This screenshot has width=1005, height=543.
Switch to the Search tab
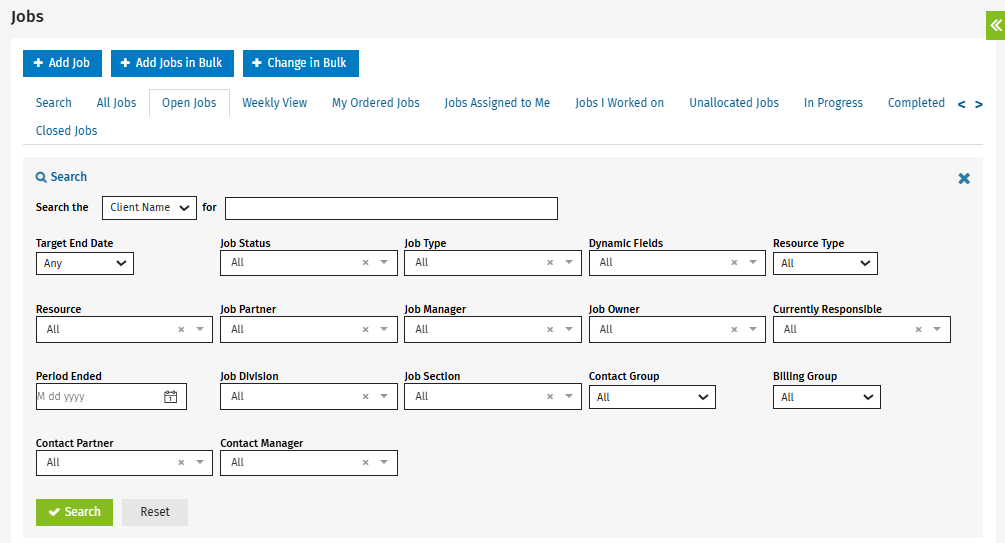(54, 103)
